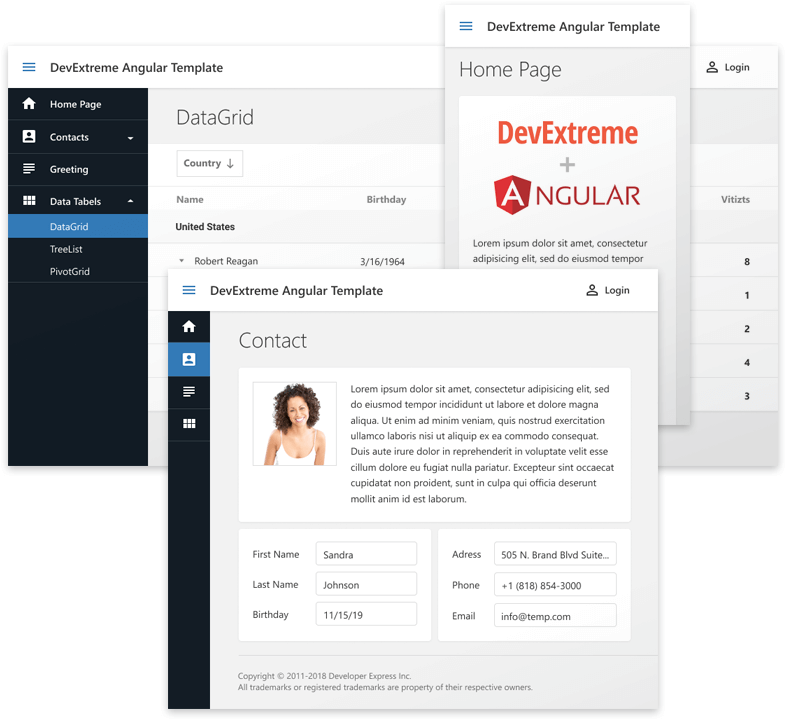Click user icon beside Login in DataGrid window
The height and width of the screenshot is (720, 790).
[x=712, y=67]
